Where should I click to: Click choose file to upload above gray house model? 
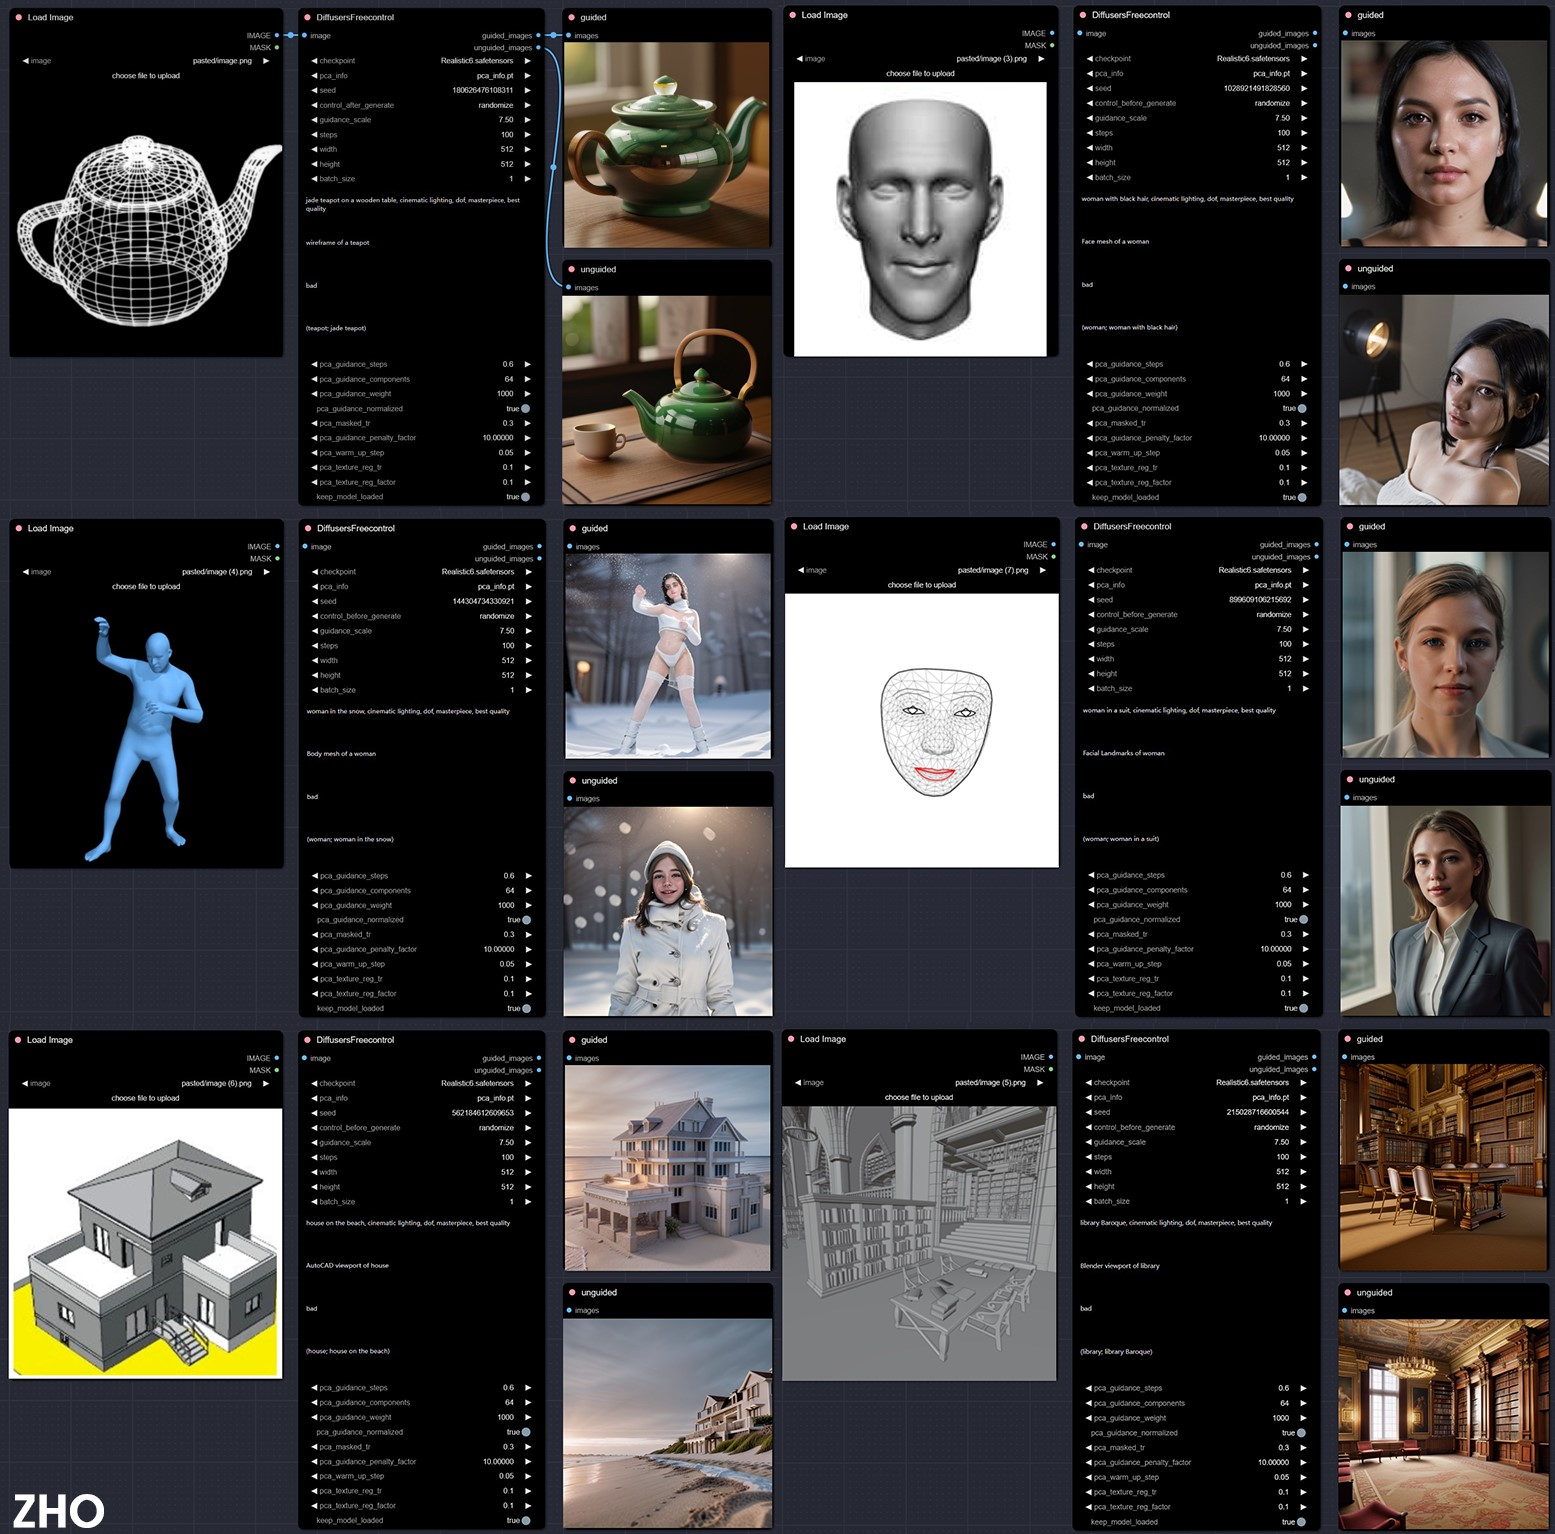tap(145, 1097)
